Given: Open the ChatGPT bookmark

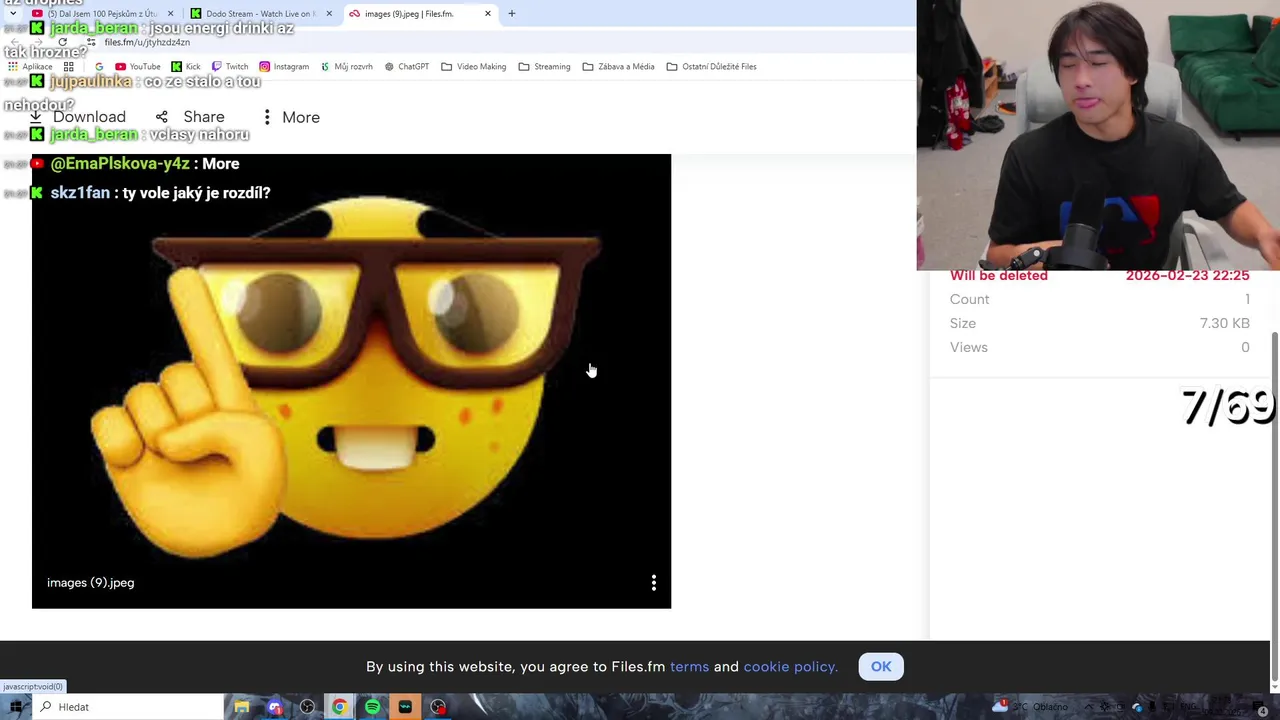Looking at the screenshot, I should pyautogui.click(x=407, y=66).
